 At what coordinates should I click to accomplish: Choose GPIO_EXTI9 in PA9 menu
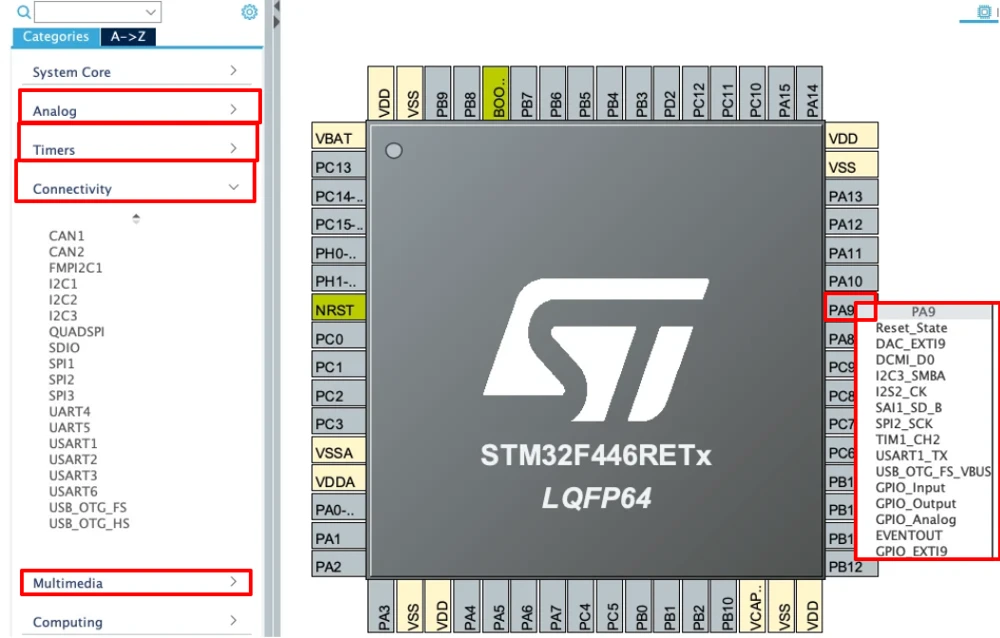pos(911,551)
